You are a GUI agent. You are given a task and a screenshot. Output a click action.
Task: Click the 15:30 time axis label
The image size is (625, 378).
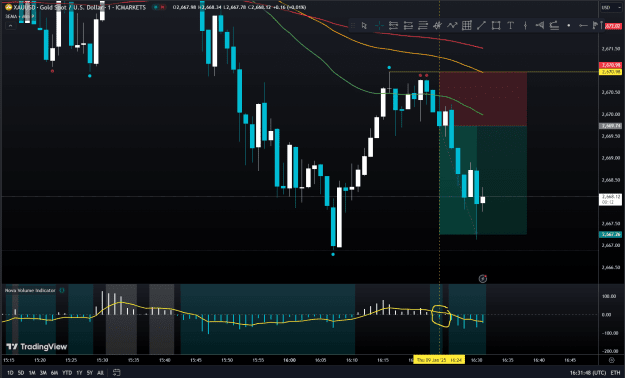click(102, 360)
